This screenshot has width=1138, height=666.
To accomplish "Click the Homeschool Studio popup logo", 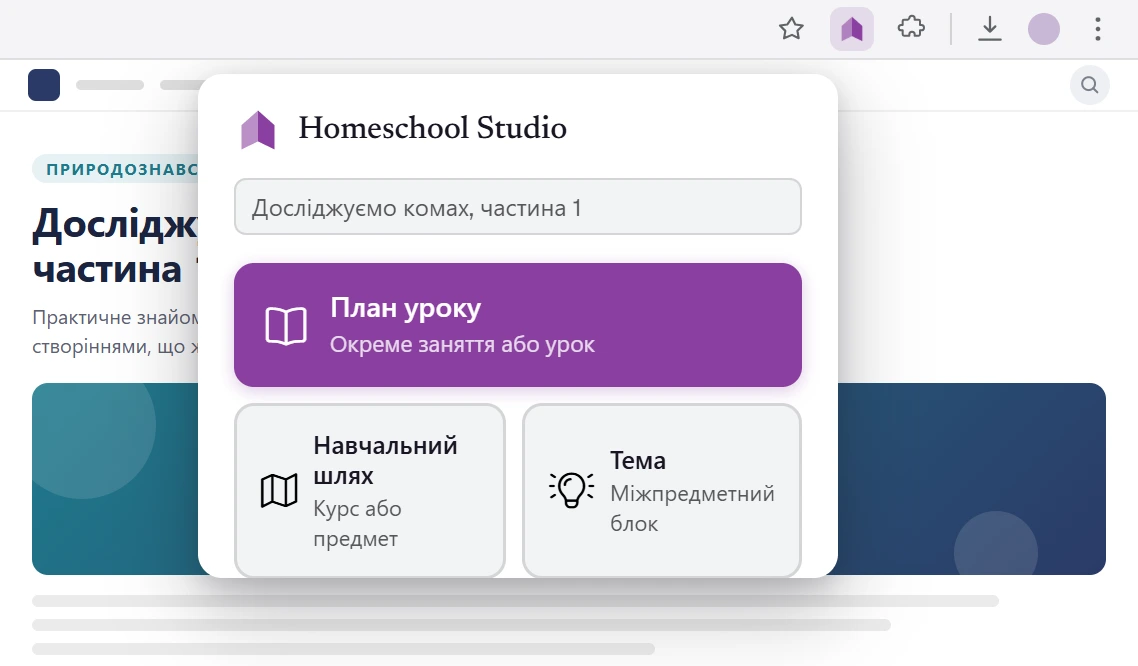I will [x=258, y=130].
